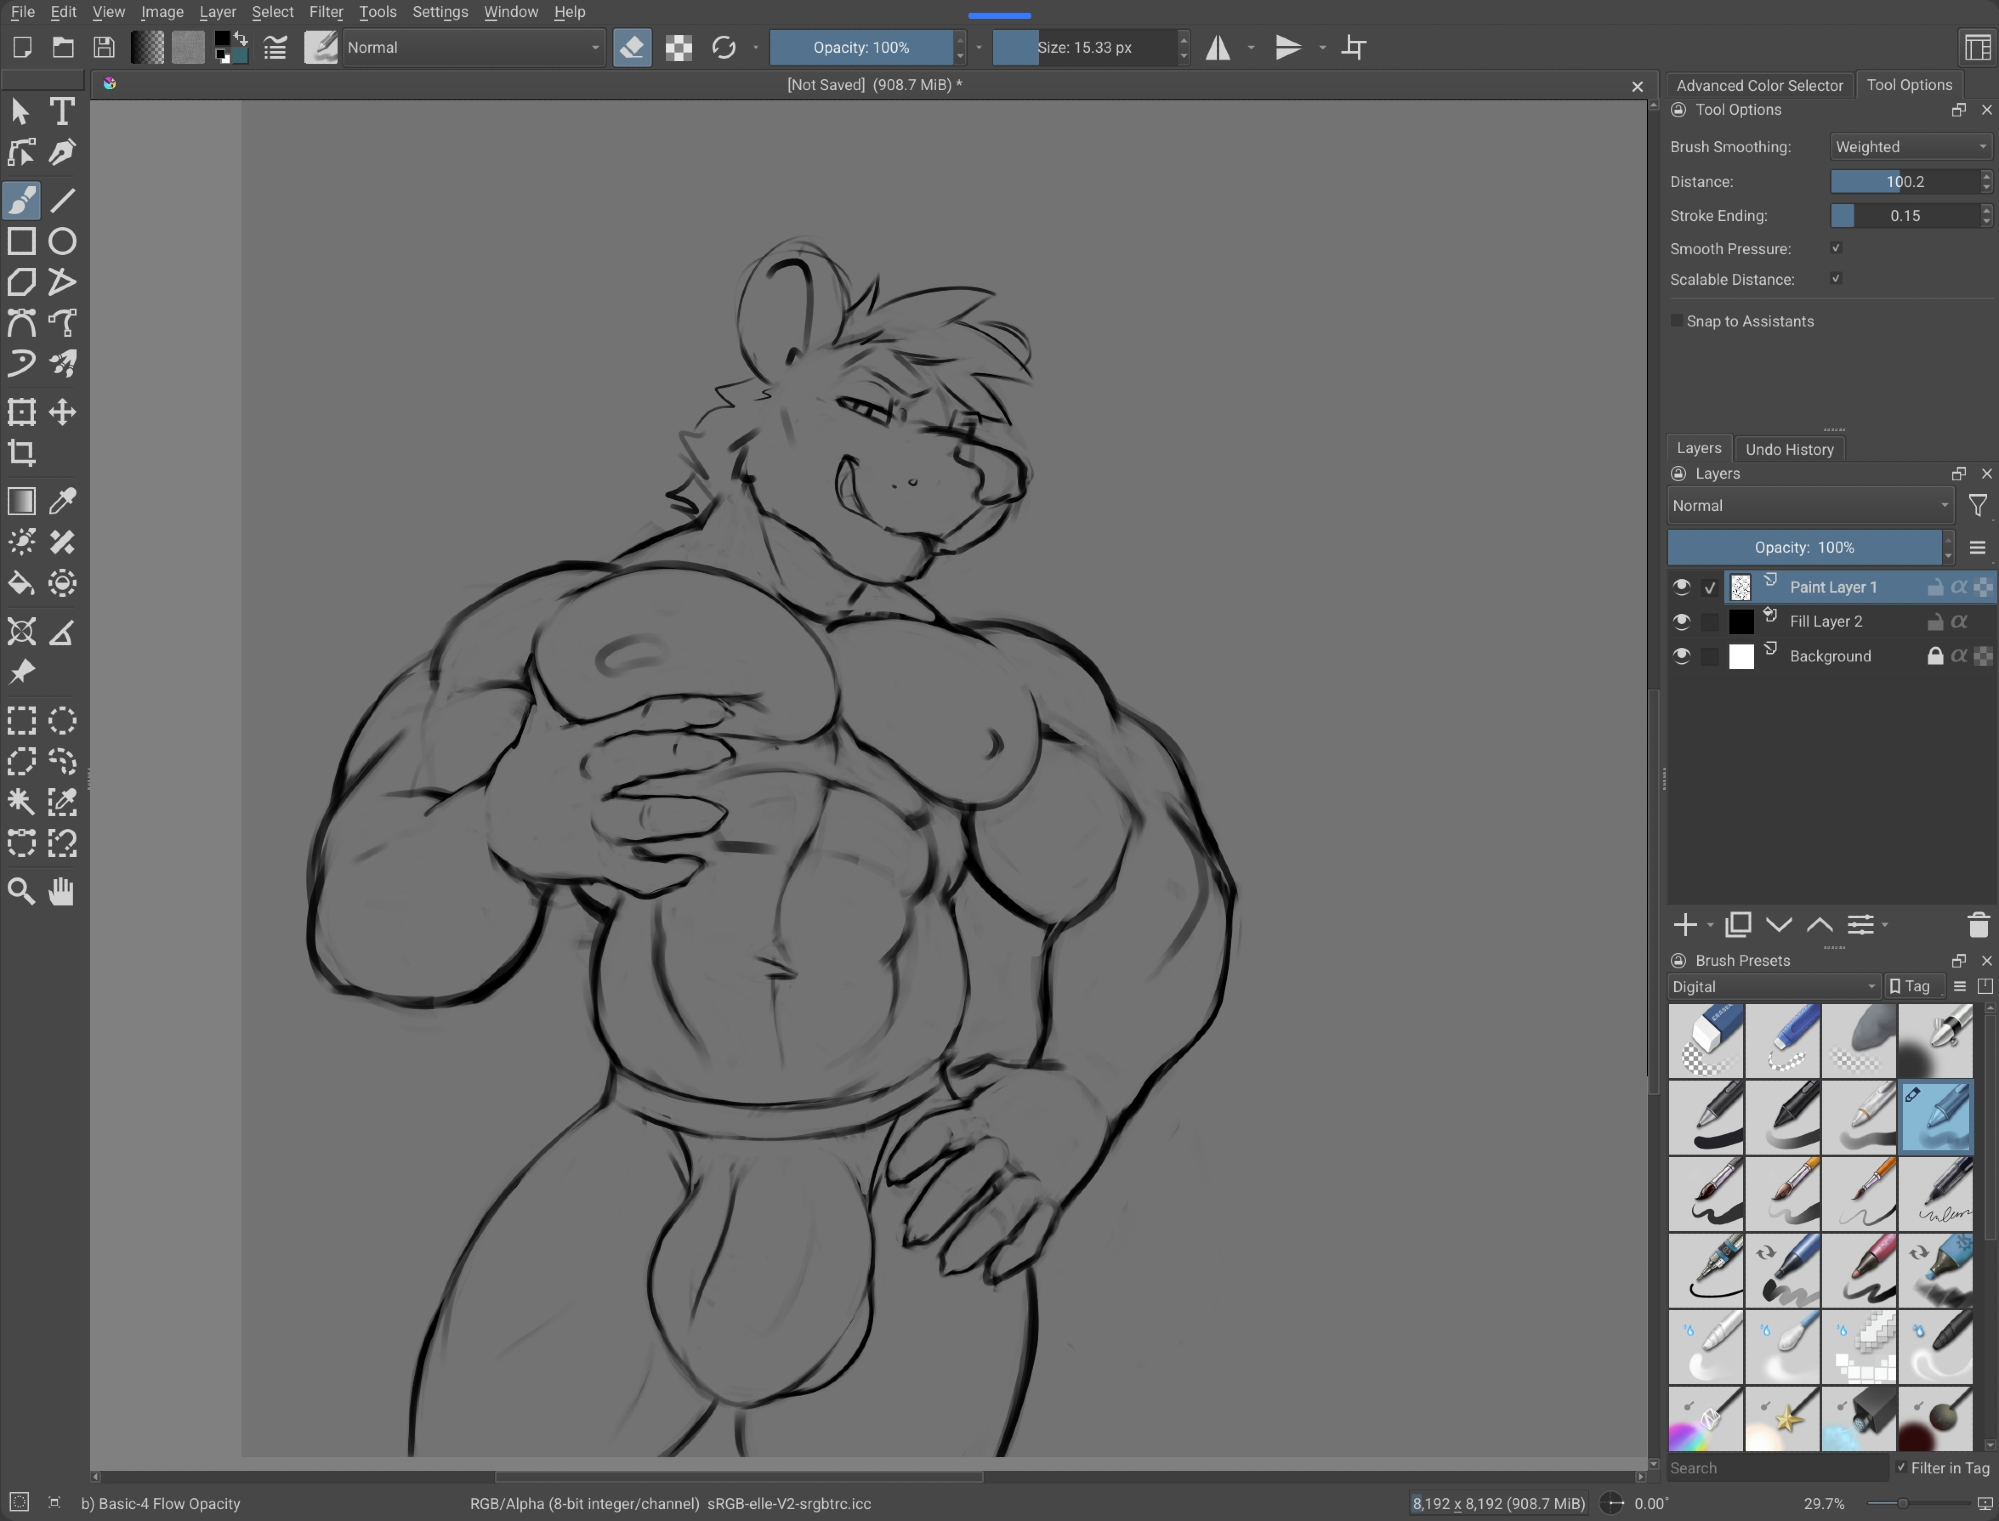Open Brush Smoothing Weighted dropdown
The width and height of the screenshot is (1999, 1521).
click(1910, 147)
